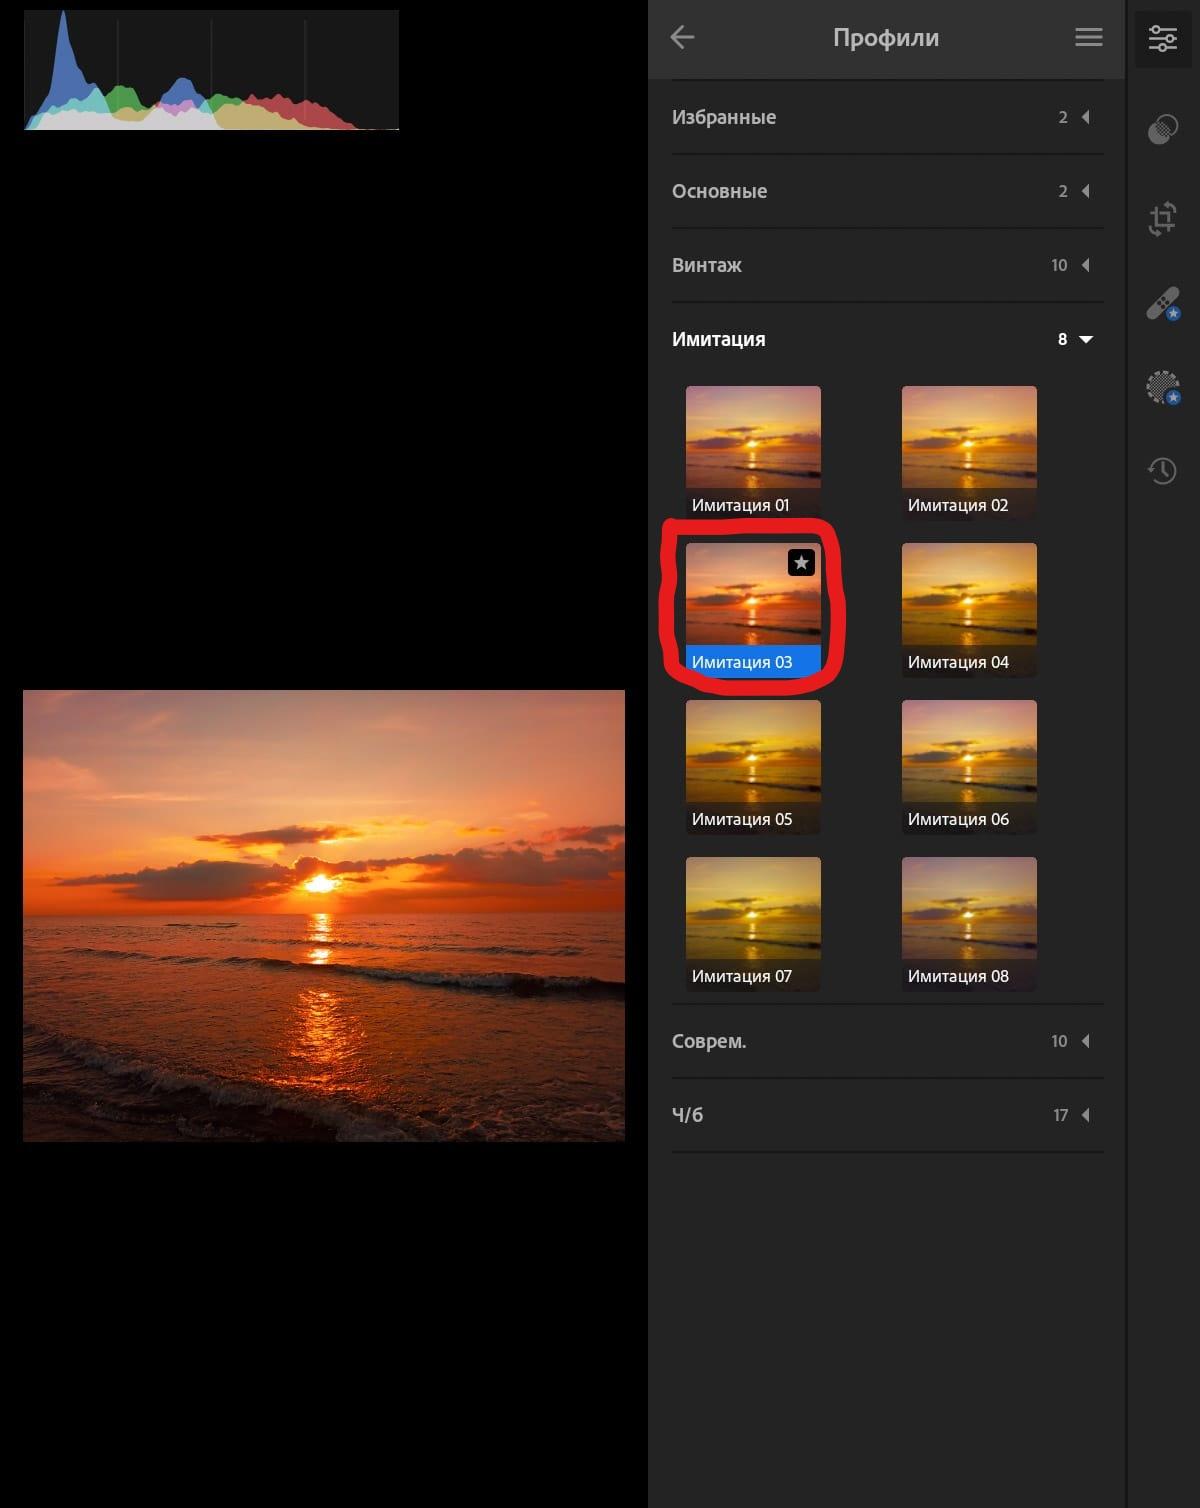
Task: Click the Профили panel title
Action: pyautogui.click(x=886, y=37)
